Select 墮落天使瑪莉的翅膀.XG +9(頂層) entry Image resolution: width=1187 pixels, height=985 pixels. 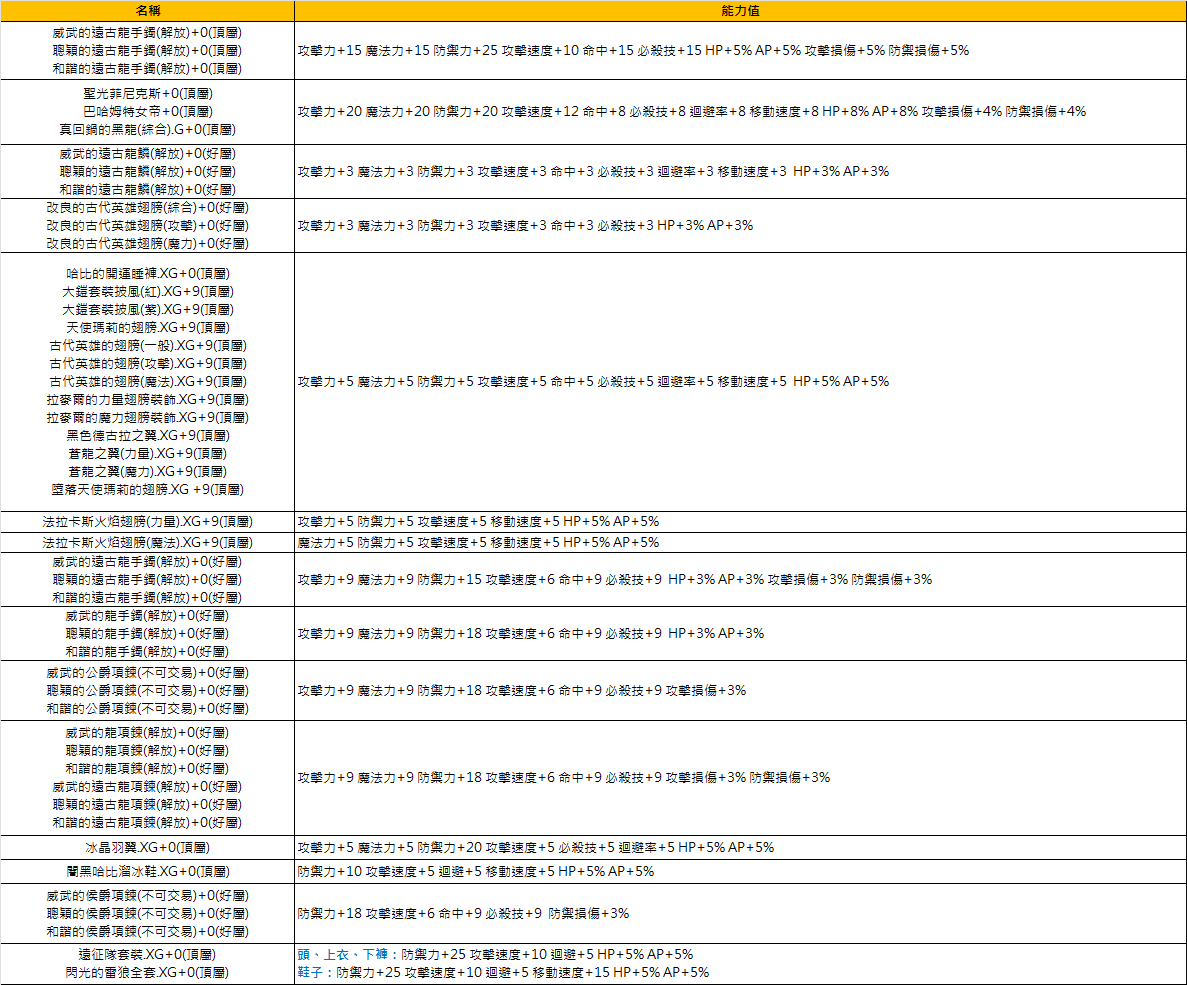(x=147, y=489)
